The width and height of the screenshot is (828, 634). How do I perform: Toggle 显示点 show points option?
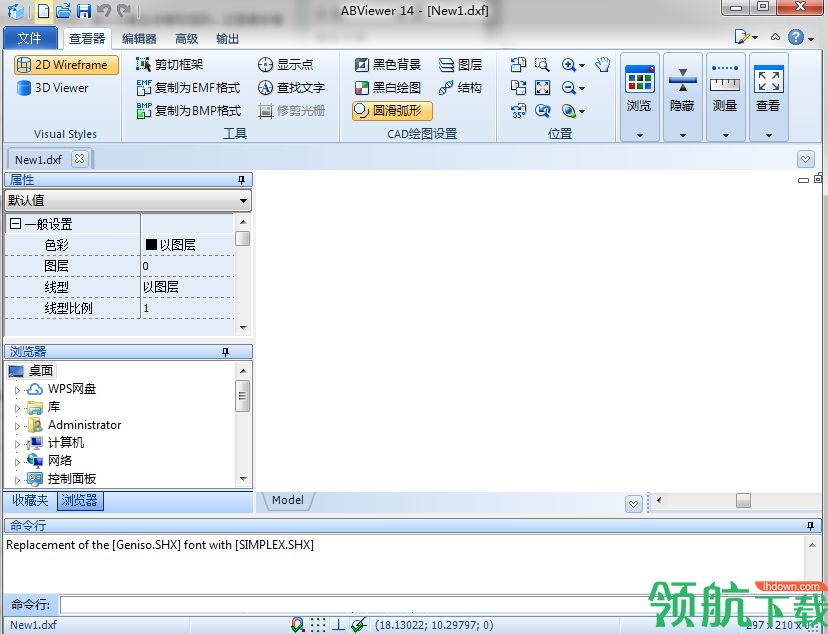286,64
